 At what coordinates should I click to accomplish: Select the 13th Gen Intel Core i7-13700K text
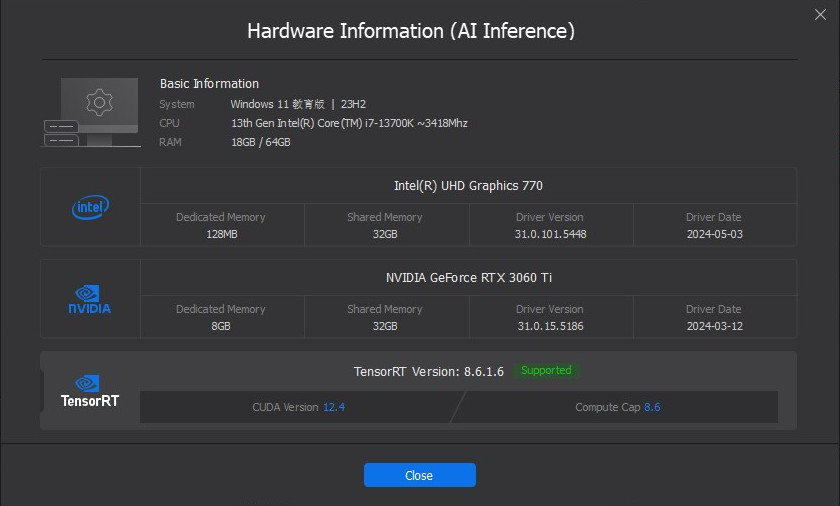pos(349,123)
